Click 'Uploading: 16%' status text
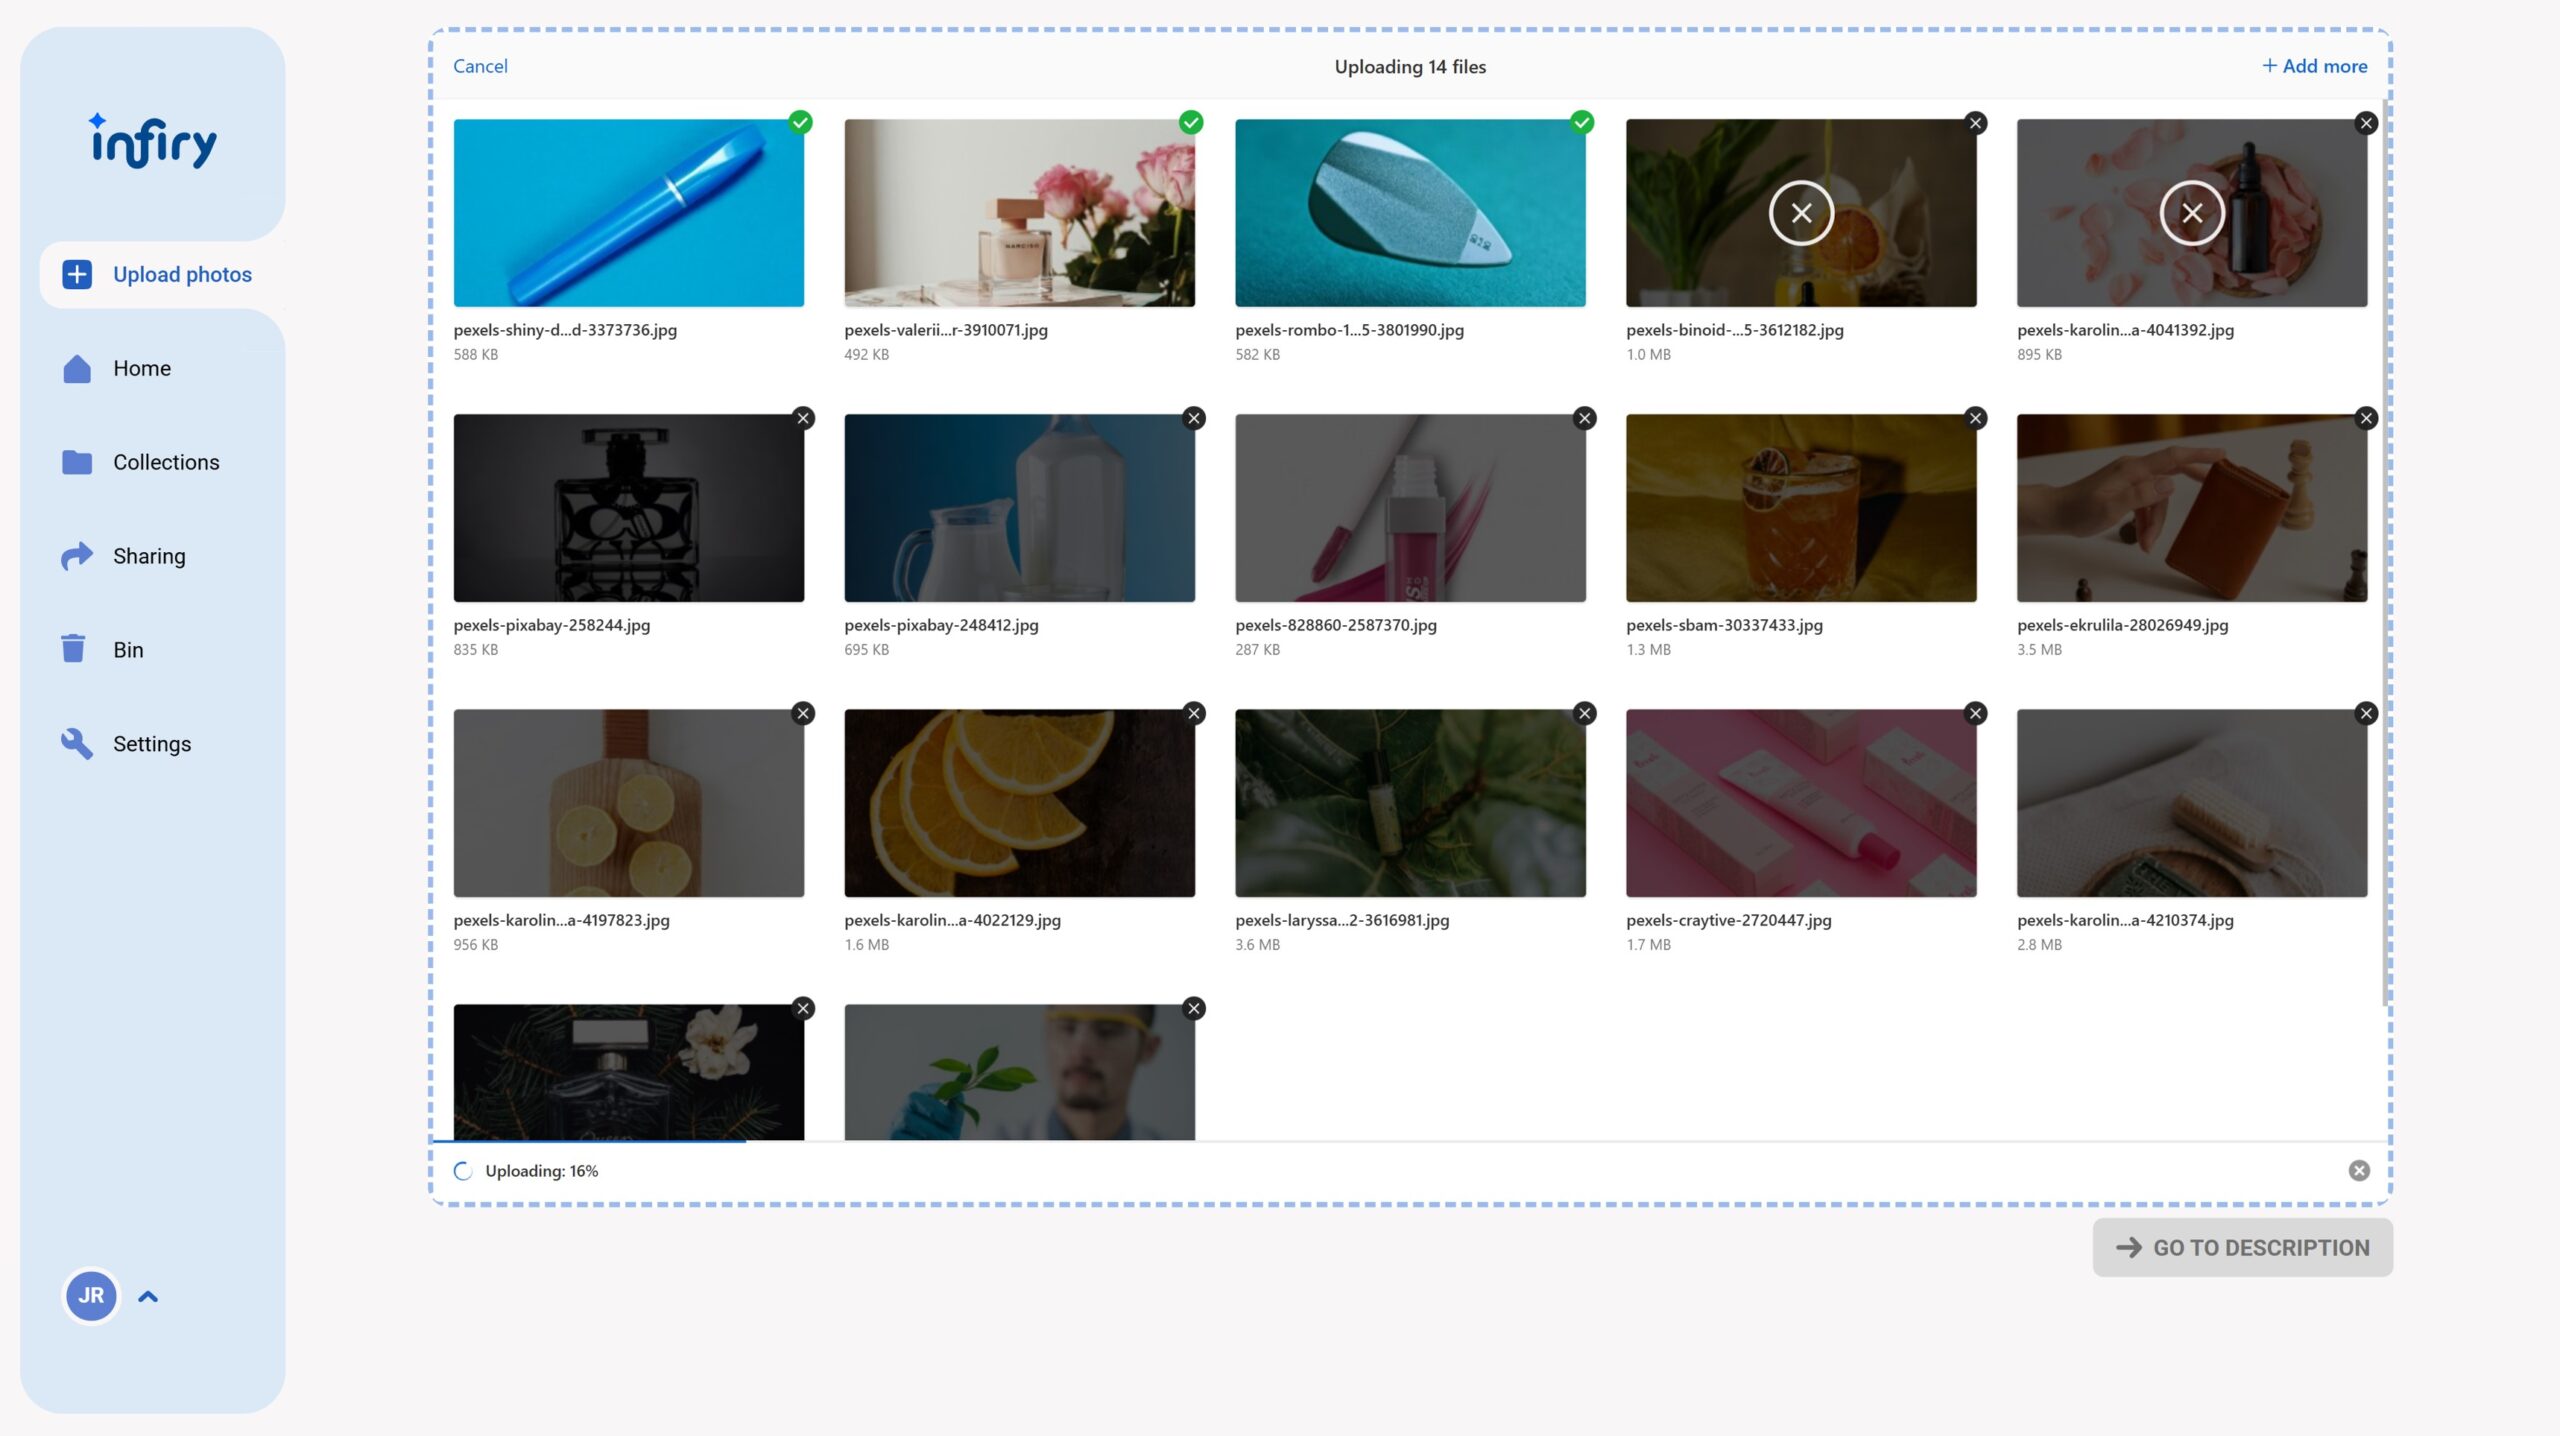This screenshot has width=2560, height=1436. tap(541, 1171)
